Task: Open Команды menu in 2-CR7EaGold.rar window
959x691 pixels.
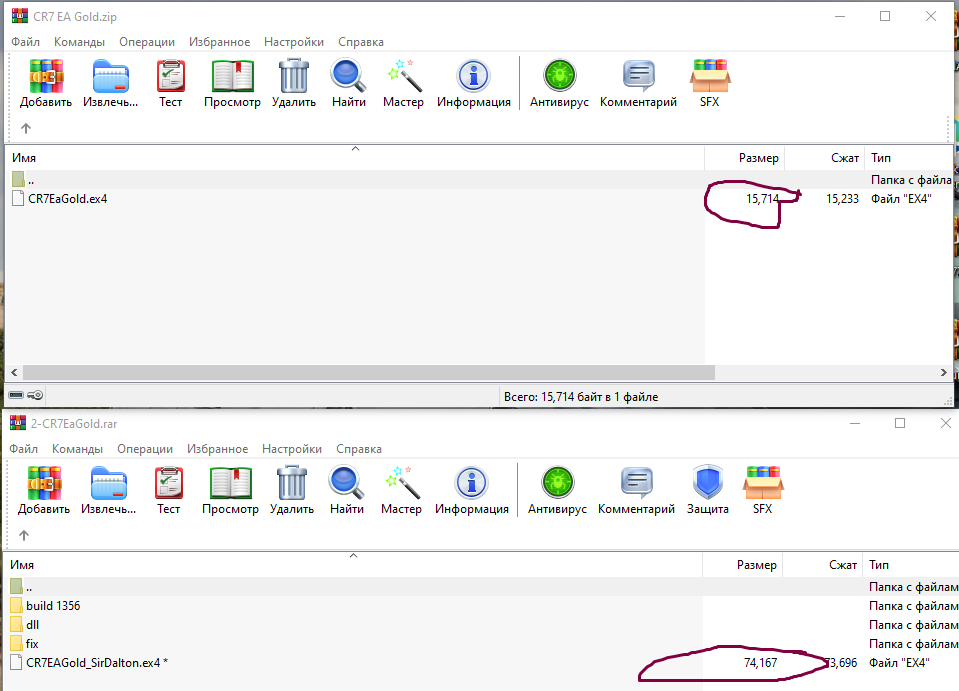Action: point(78,449)
